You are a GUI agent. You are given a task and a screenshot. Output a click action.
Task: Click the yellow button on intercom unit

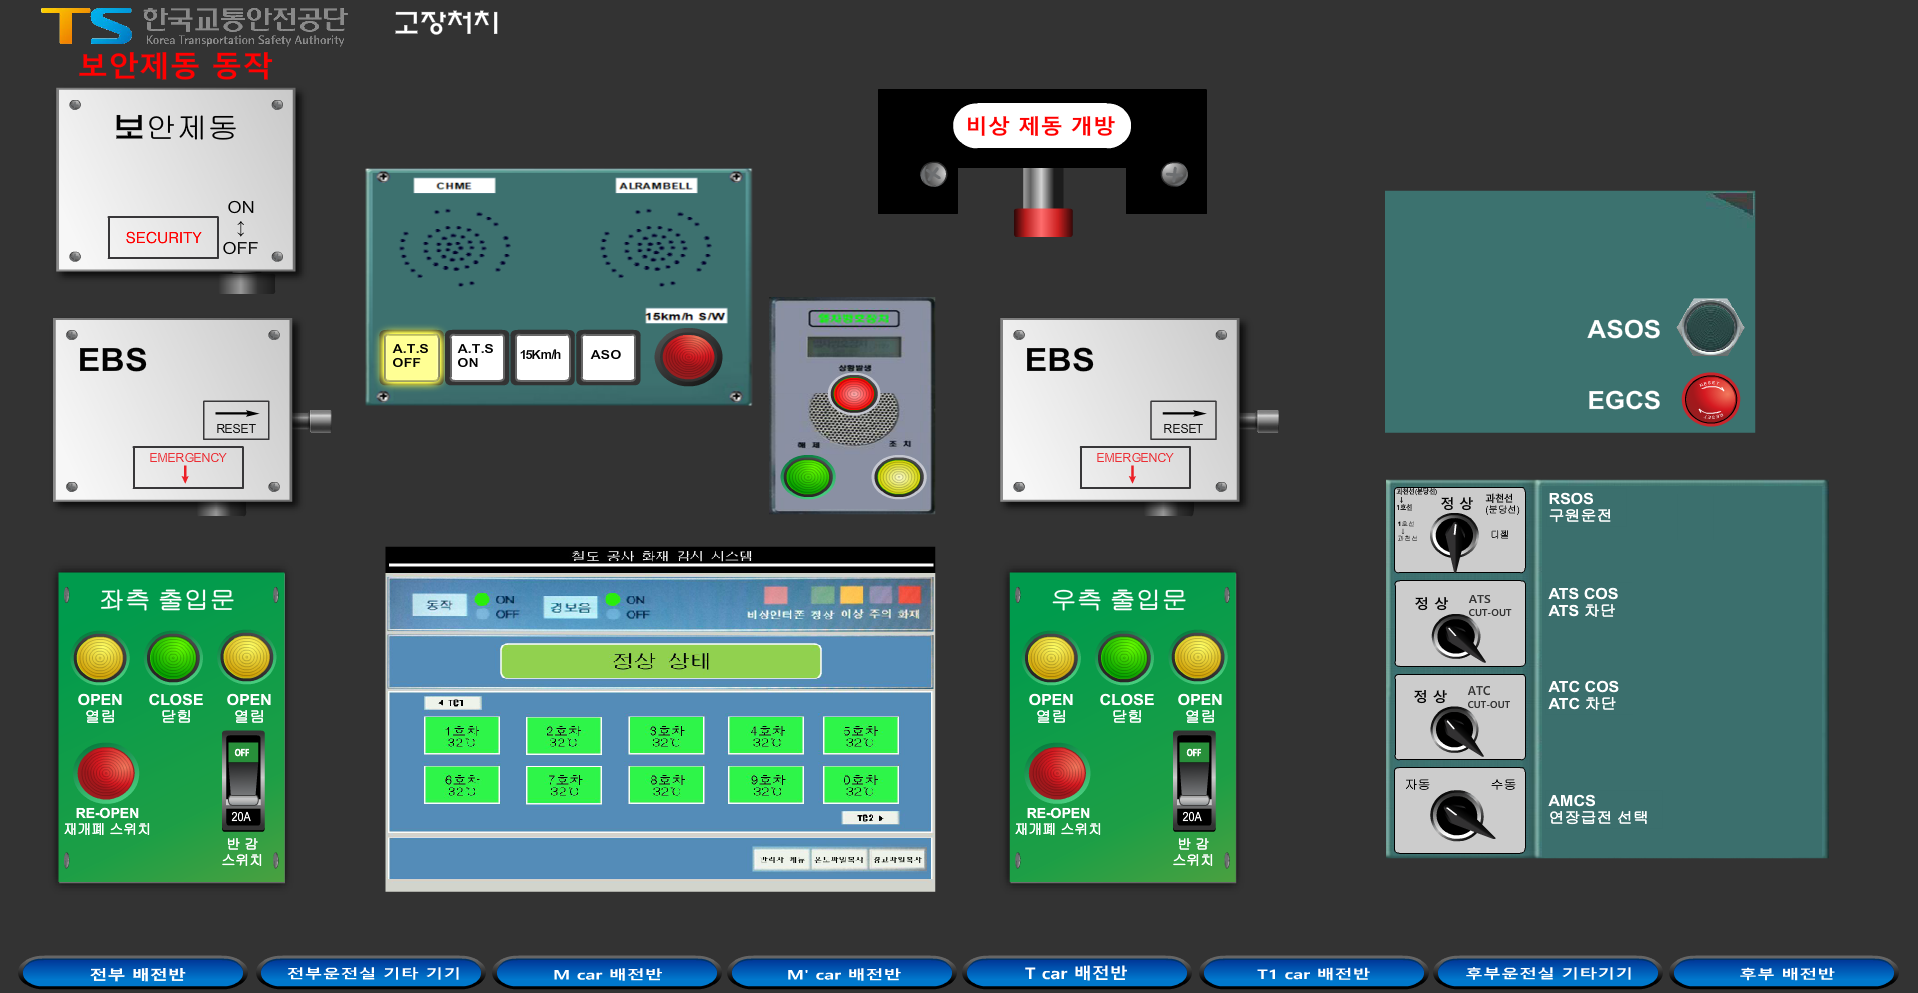(898, 477)
